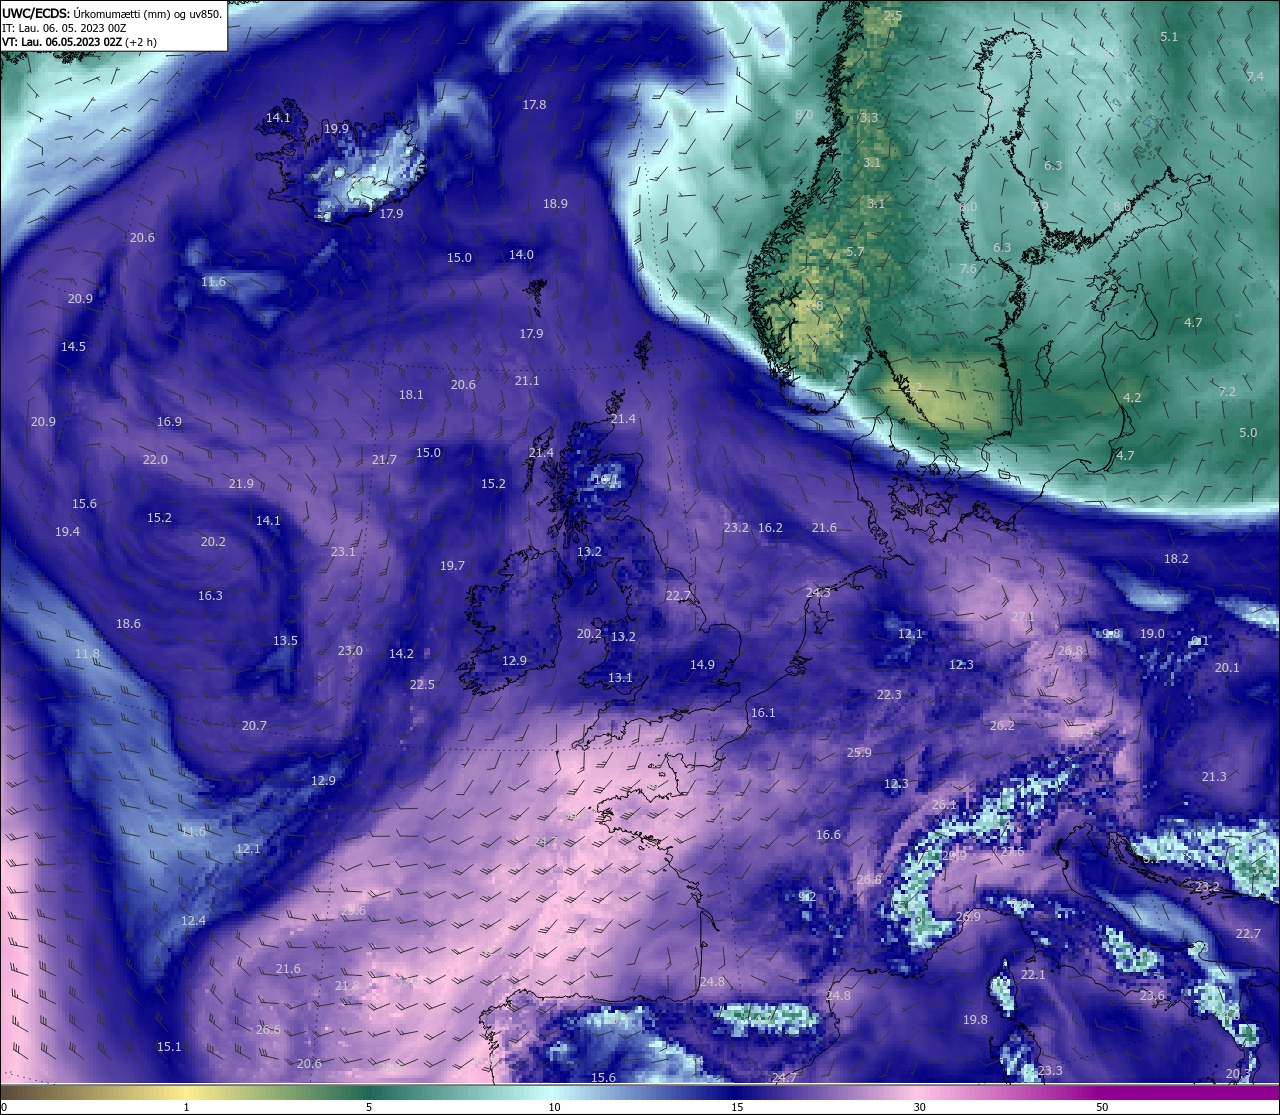This screenshot has height=1115, width=1280.
Task: Click the 5.7 value over Norway
Action: pyautogui.click(x=855, y=252)
